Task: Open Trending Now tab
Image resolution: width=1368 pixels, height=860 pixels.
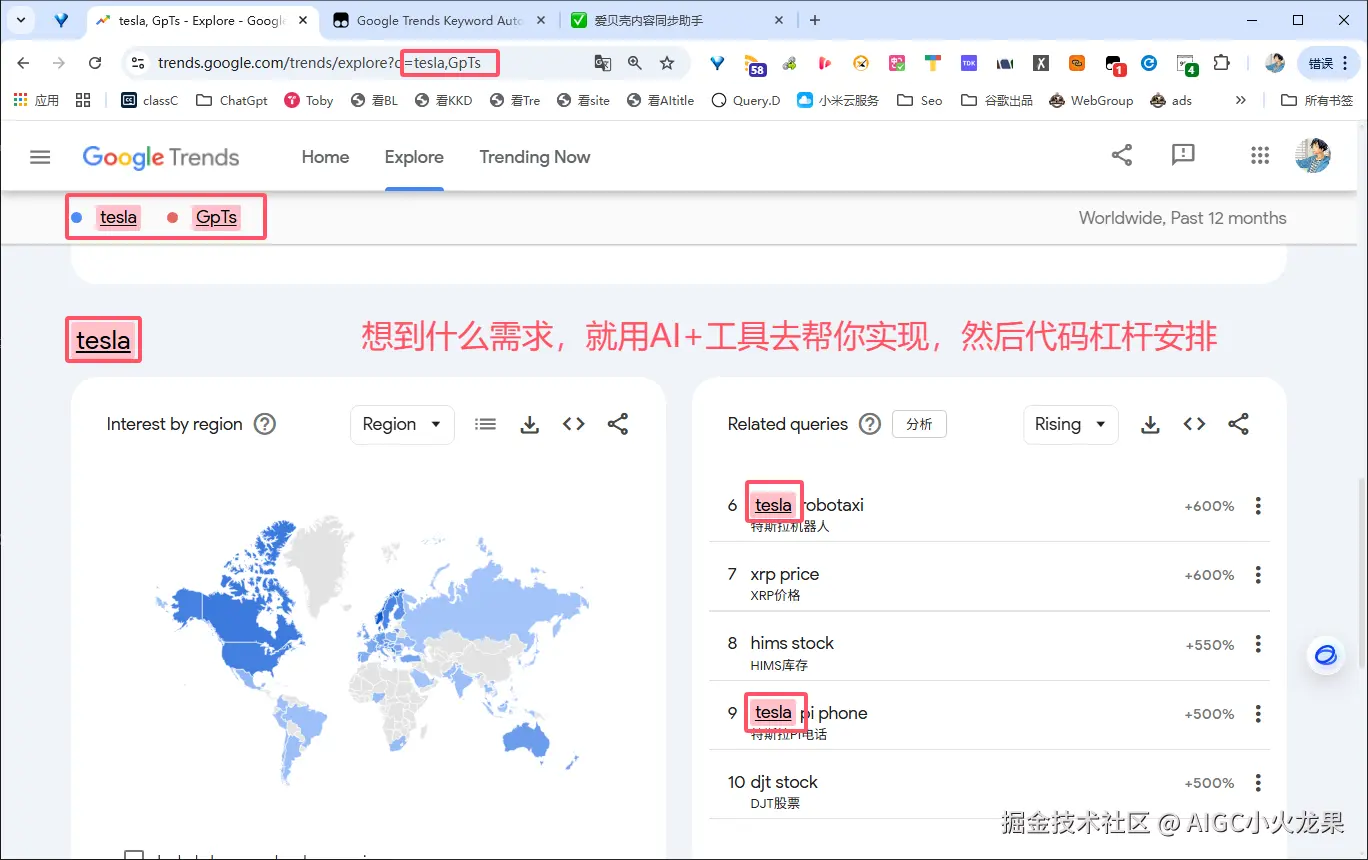Action: [x=535, y=157]
